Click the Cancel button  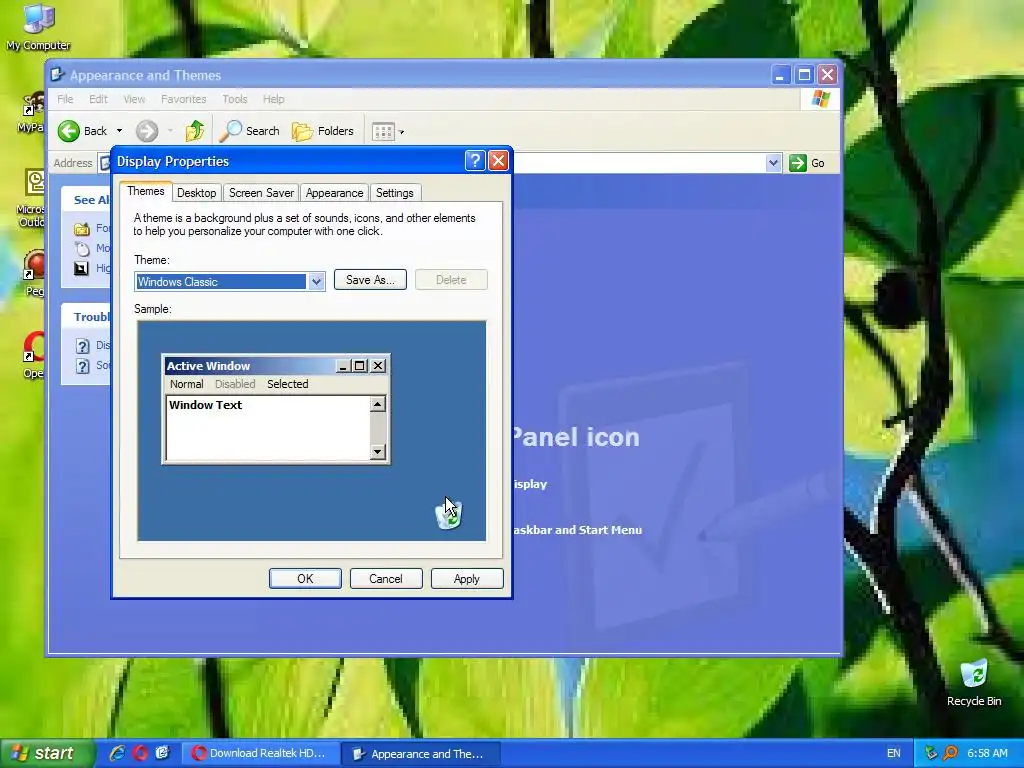386,579
